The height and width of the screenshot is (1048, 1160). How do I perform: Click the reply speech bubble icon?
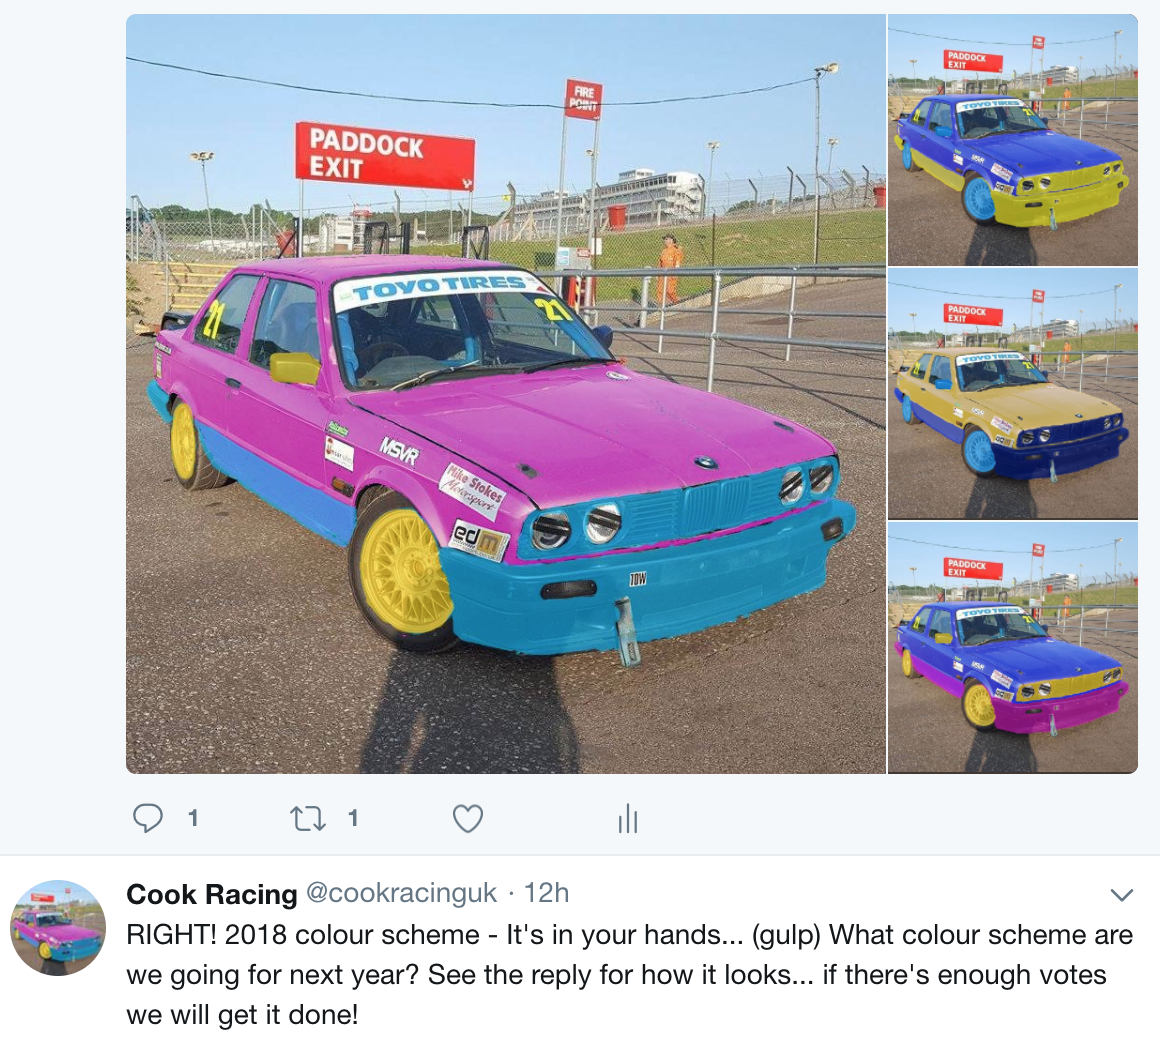click(147, 818)
